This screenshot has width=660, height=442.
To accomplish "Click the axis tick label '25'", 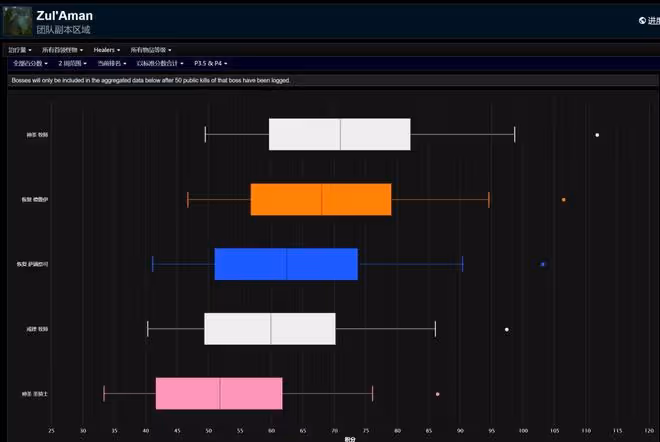I will [x=51, y=431].
